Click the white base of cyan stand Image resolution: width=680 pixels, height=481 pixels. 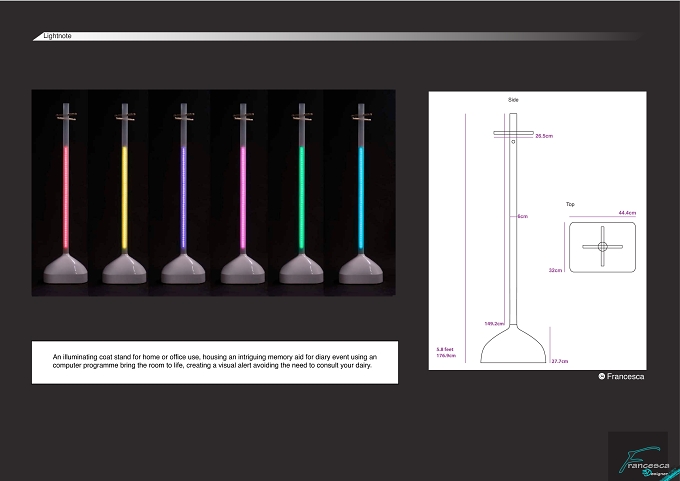[361, 269]
